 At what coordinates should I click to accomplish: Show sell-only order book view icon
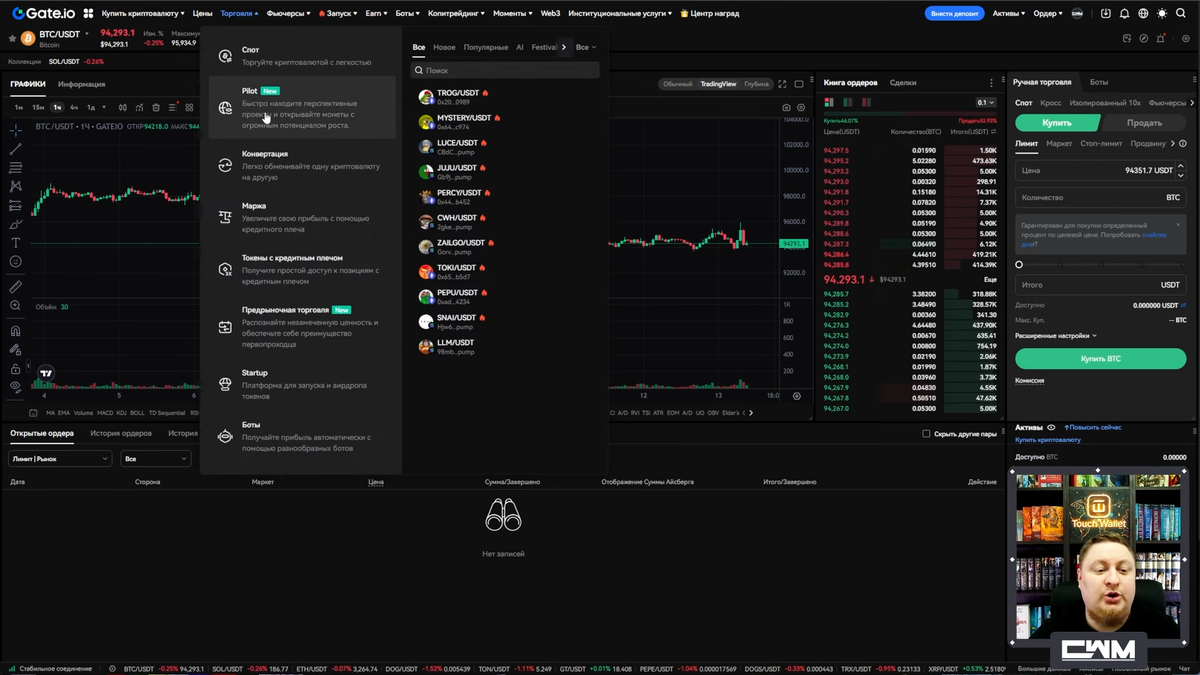click(866, 102)
